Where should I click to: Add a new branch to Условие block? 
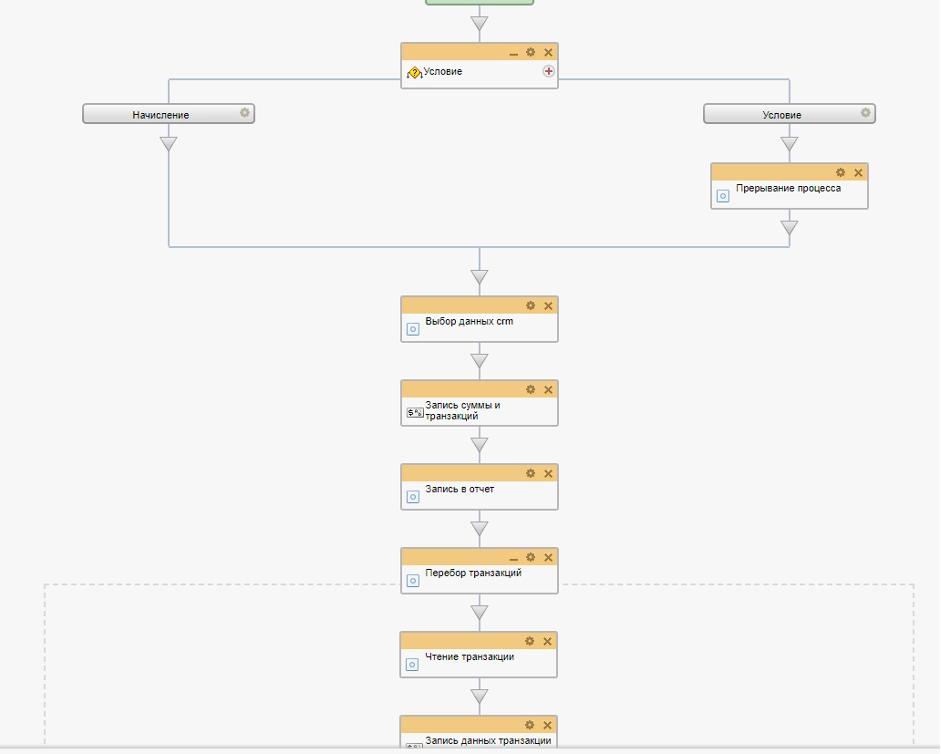tap(548, 72)
